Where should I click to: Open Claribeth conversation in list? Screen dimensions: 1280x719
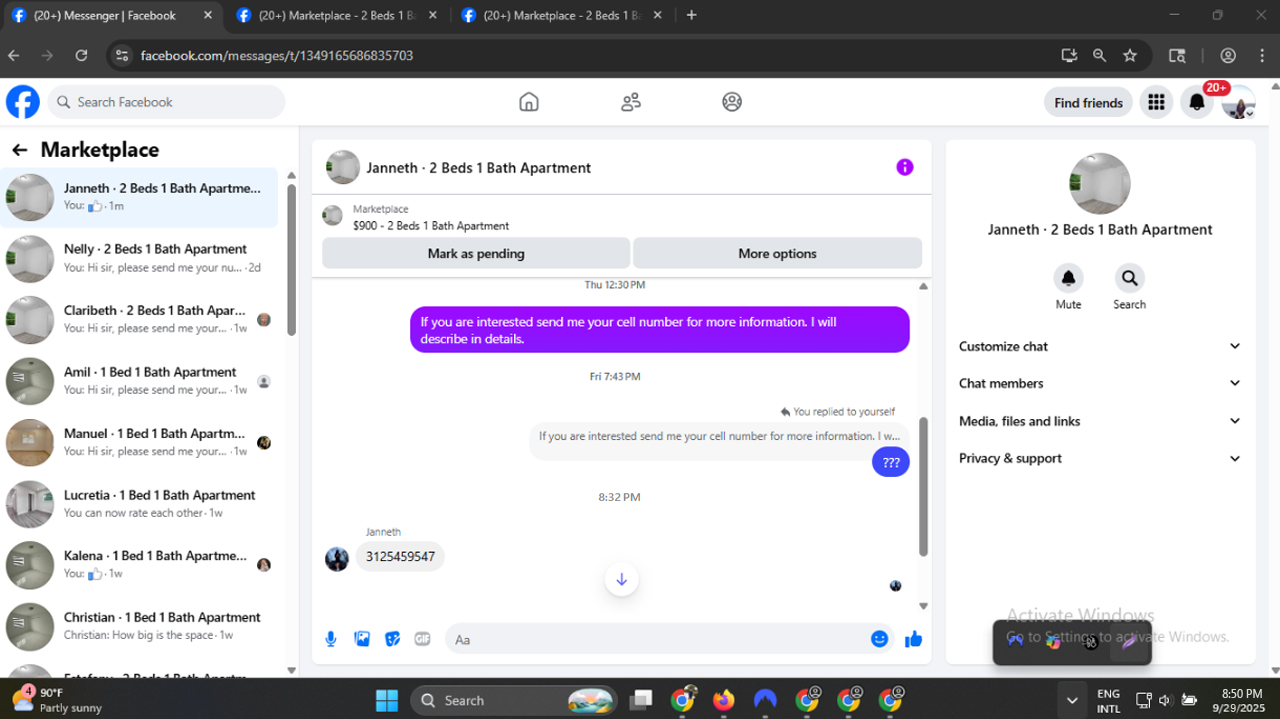coord(139,319)
